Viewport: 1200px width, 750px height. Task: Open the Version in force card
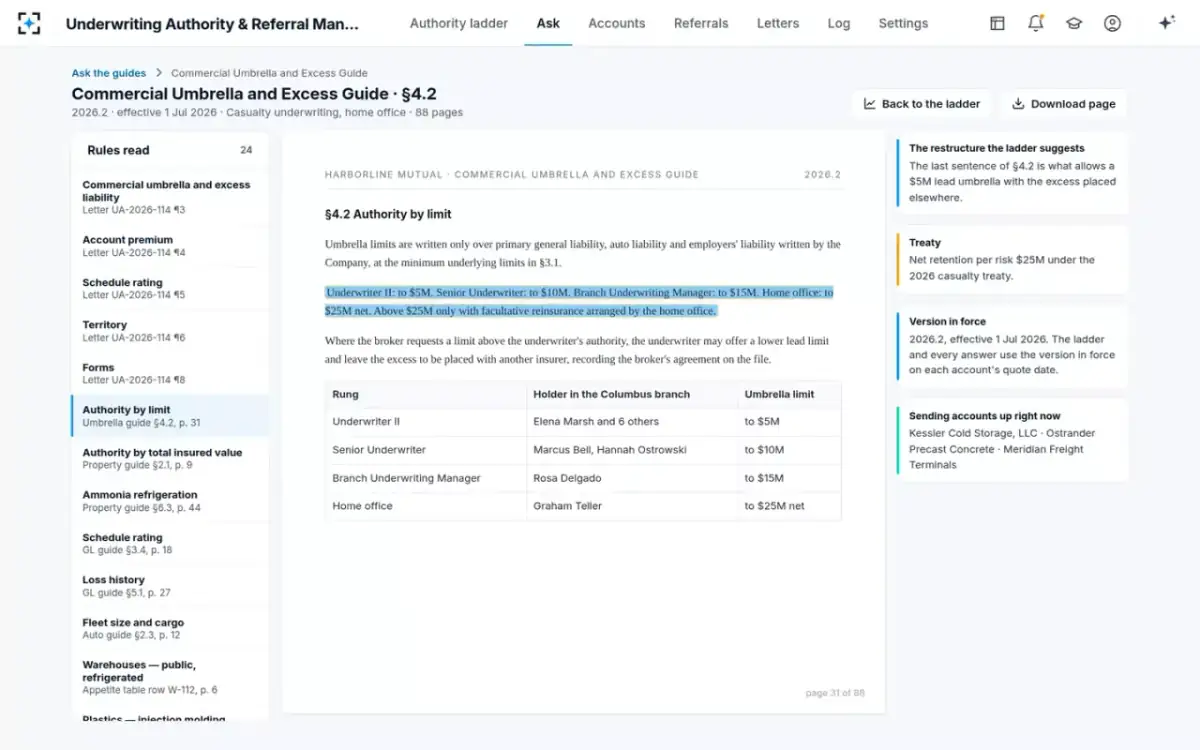click(1012, 346)
